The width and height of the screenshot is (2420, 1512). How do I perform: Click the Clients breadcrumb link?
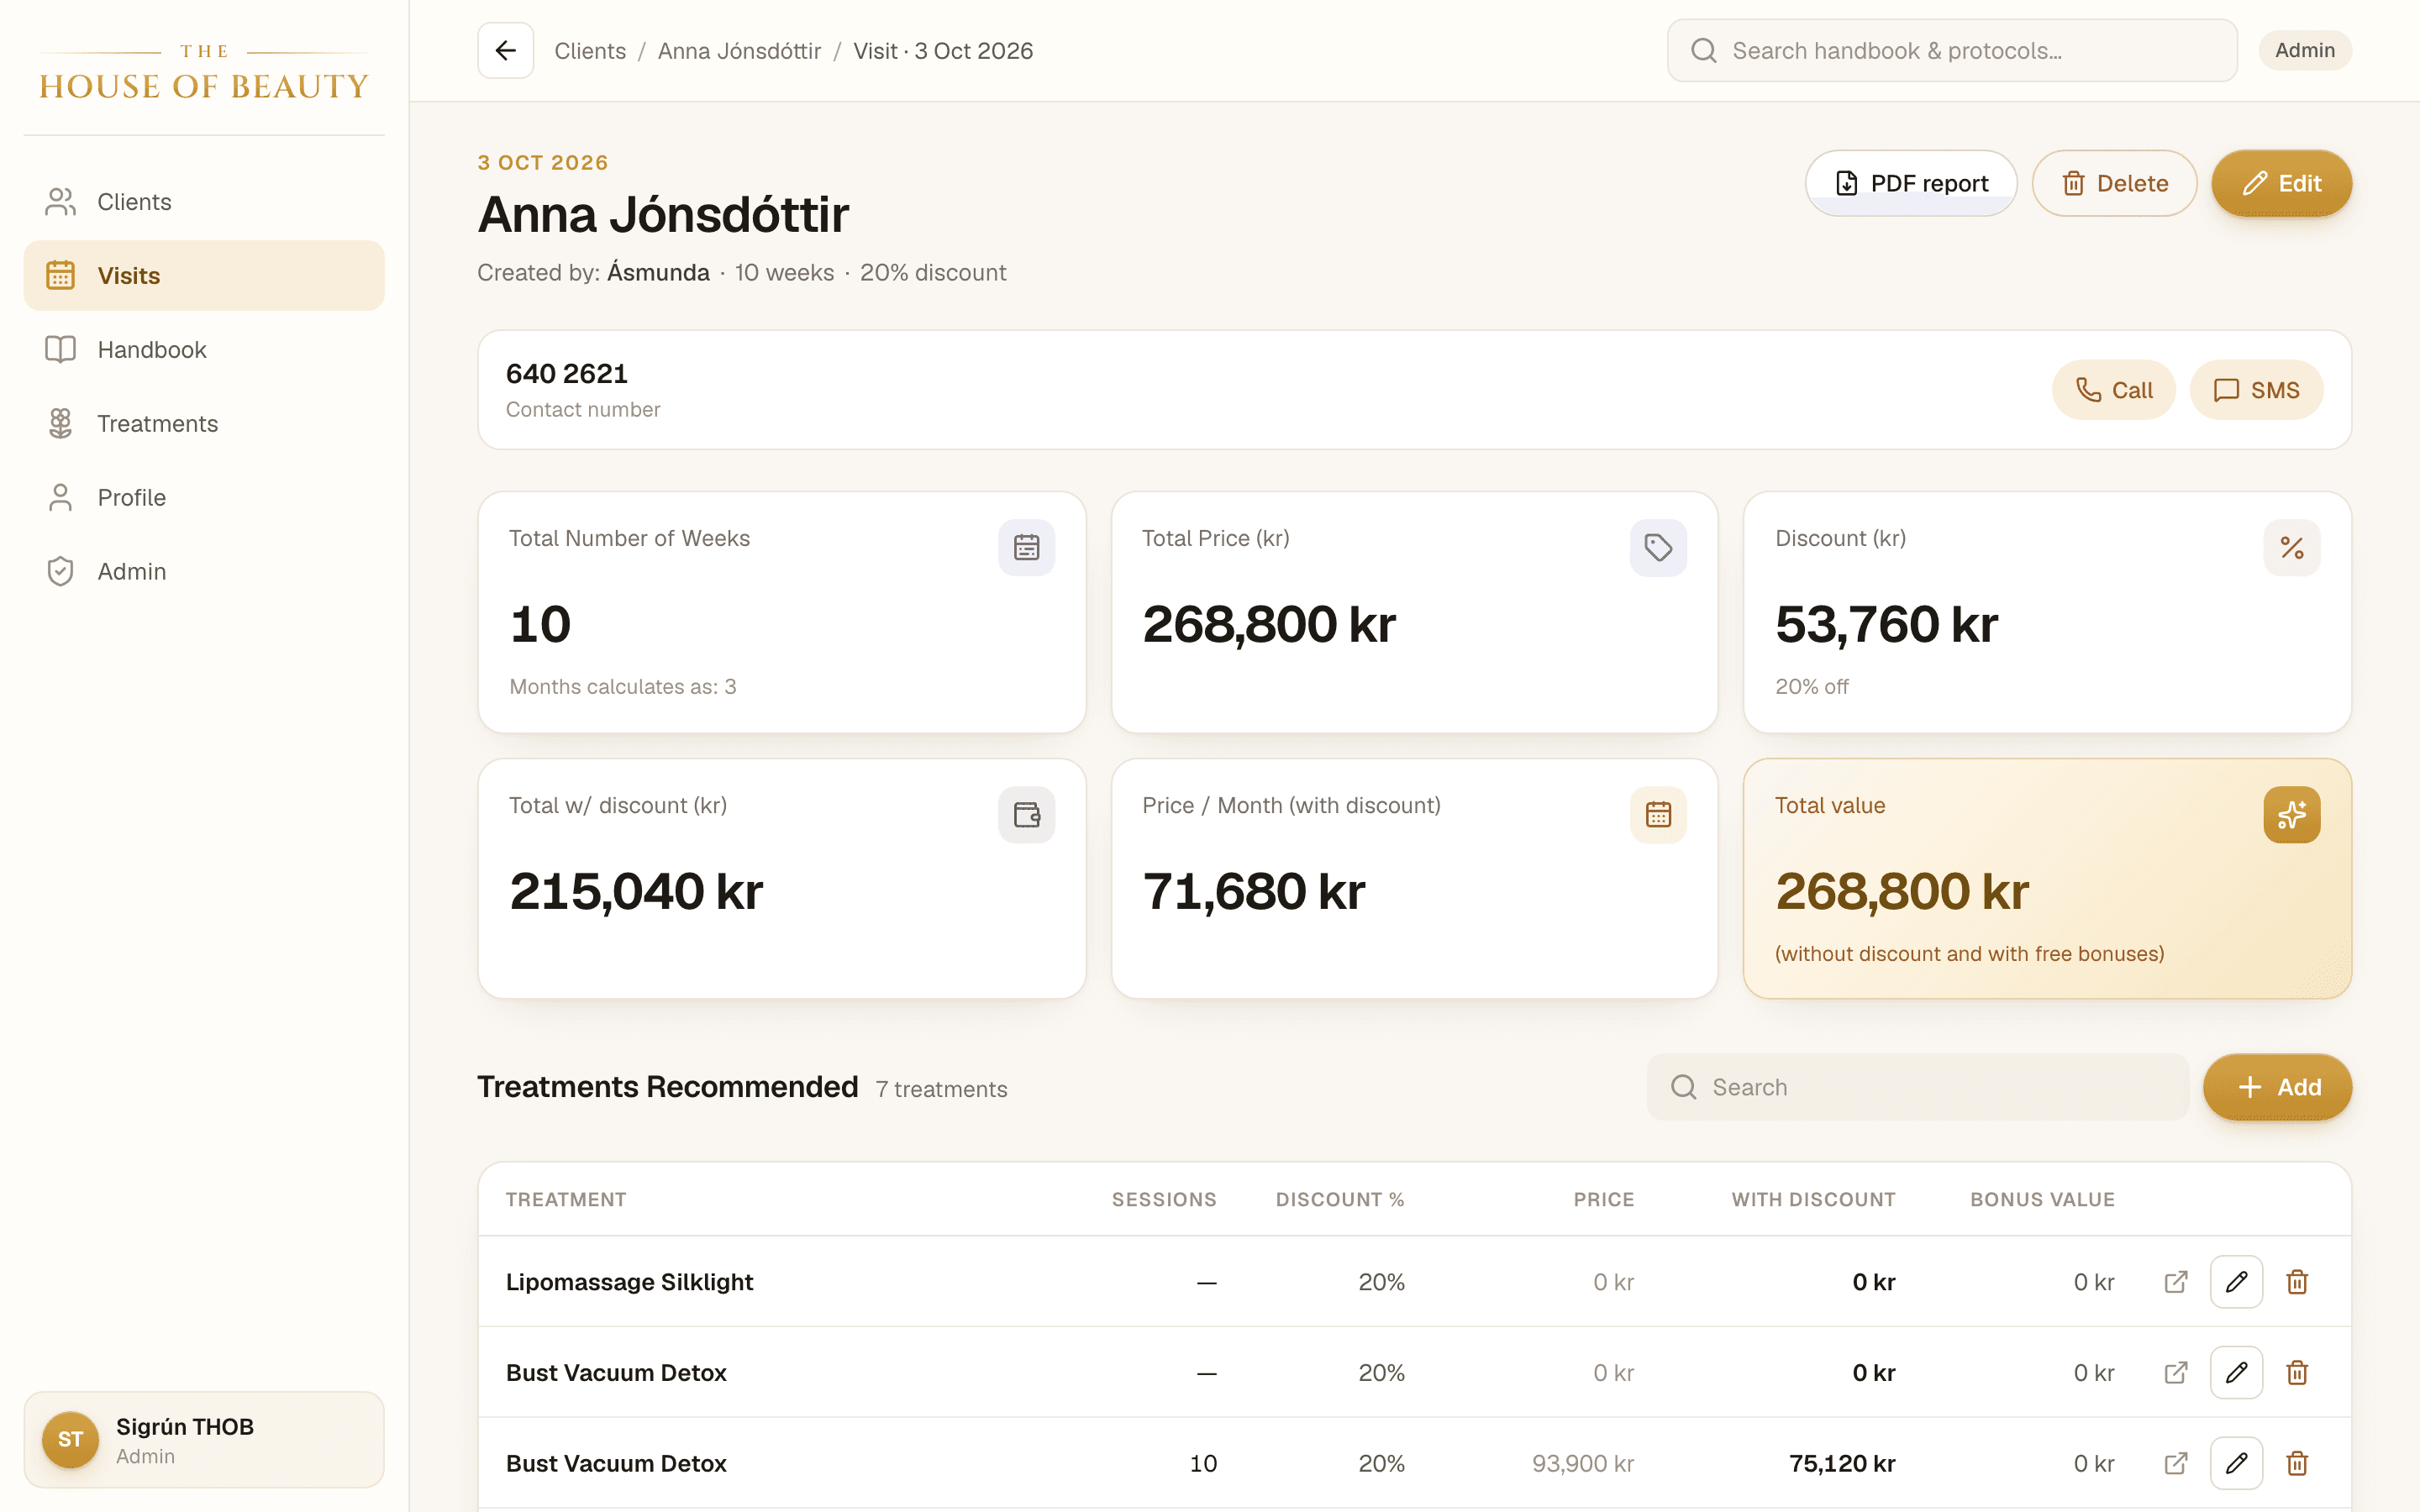pyautogui.click(x=590, y=51)
